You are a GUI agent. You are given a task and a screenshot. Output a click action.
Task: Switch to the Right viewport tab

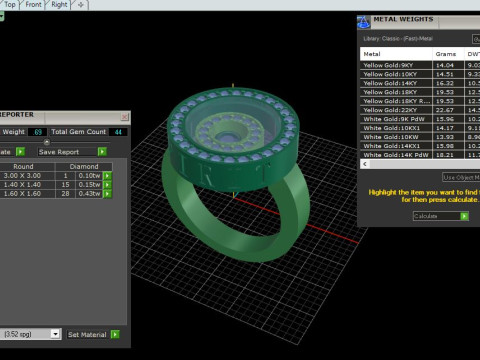tap(59, 5)
